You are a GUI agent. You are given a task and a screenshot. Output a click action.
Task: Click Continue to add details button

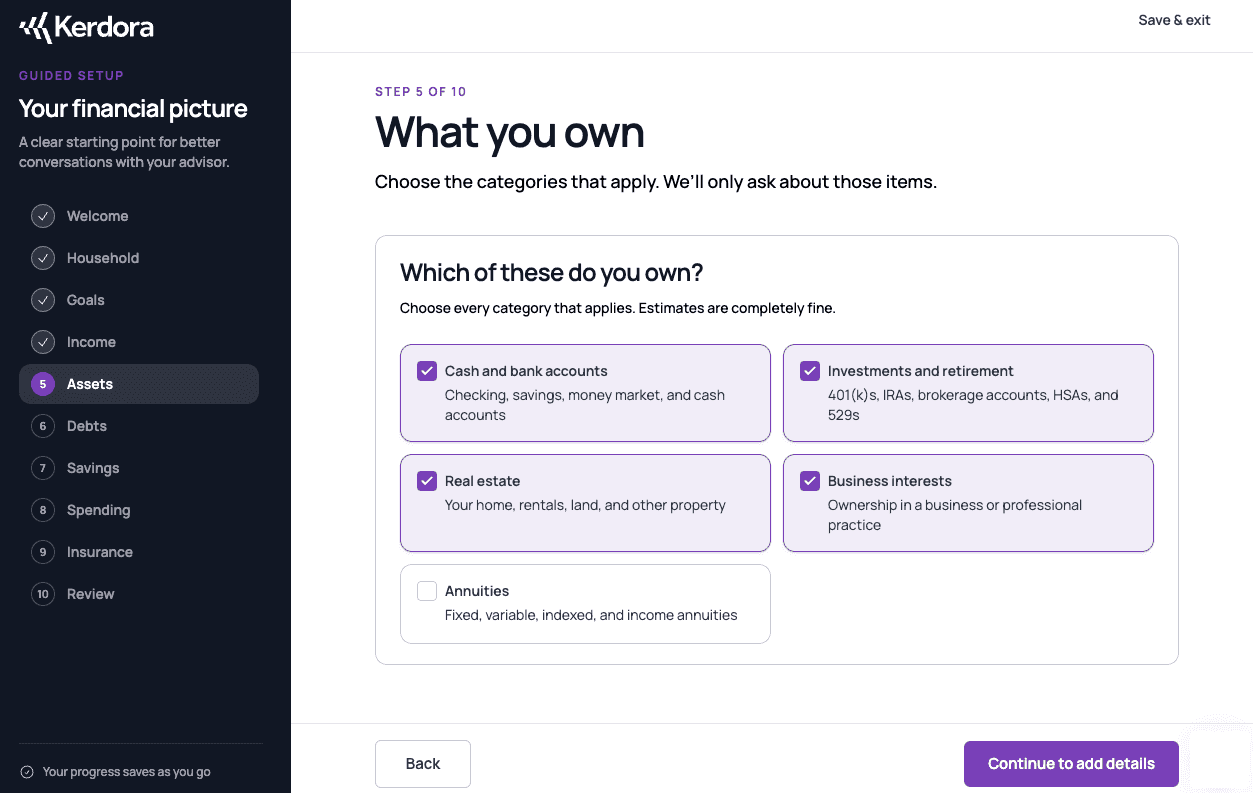click(1071, 764)
